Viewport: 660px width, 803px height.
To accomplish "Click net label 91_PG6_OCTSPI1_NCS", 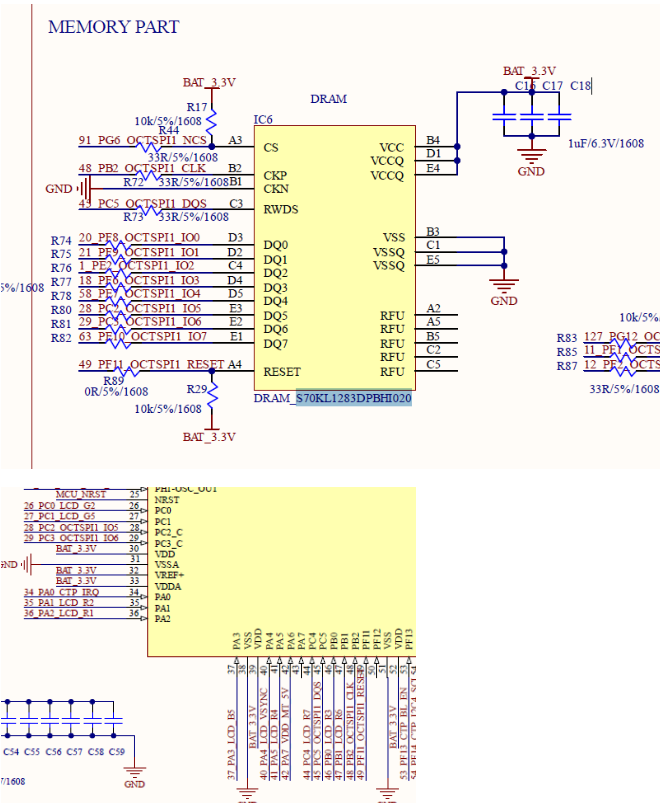I will 142,140.
